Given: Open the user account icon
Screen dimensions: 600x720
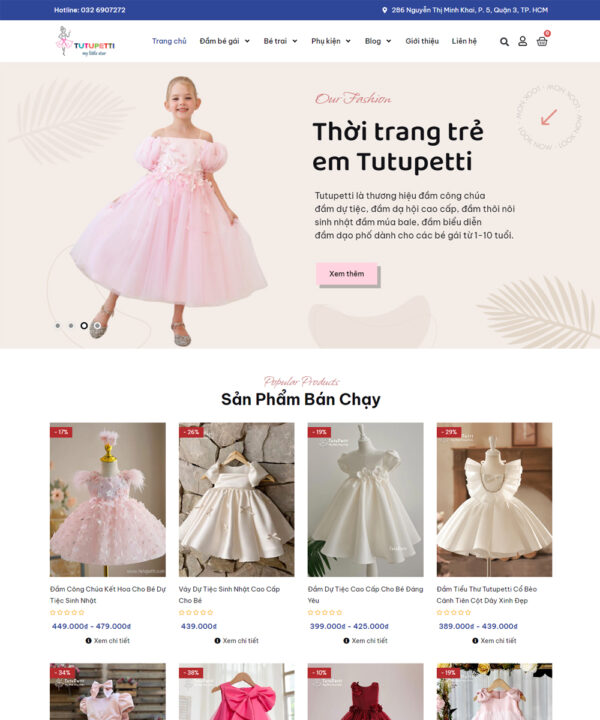Looking at the screenshot, I should tap(522, 41).
